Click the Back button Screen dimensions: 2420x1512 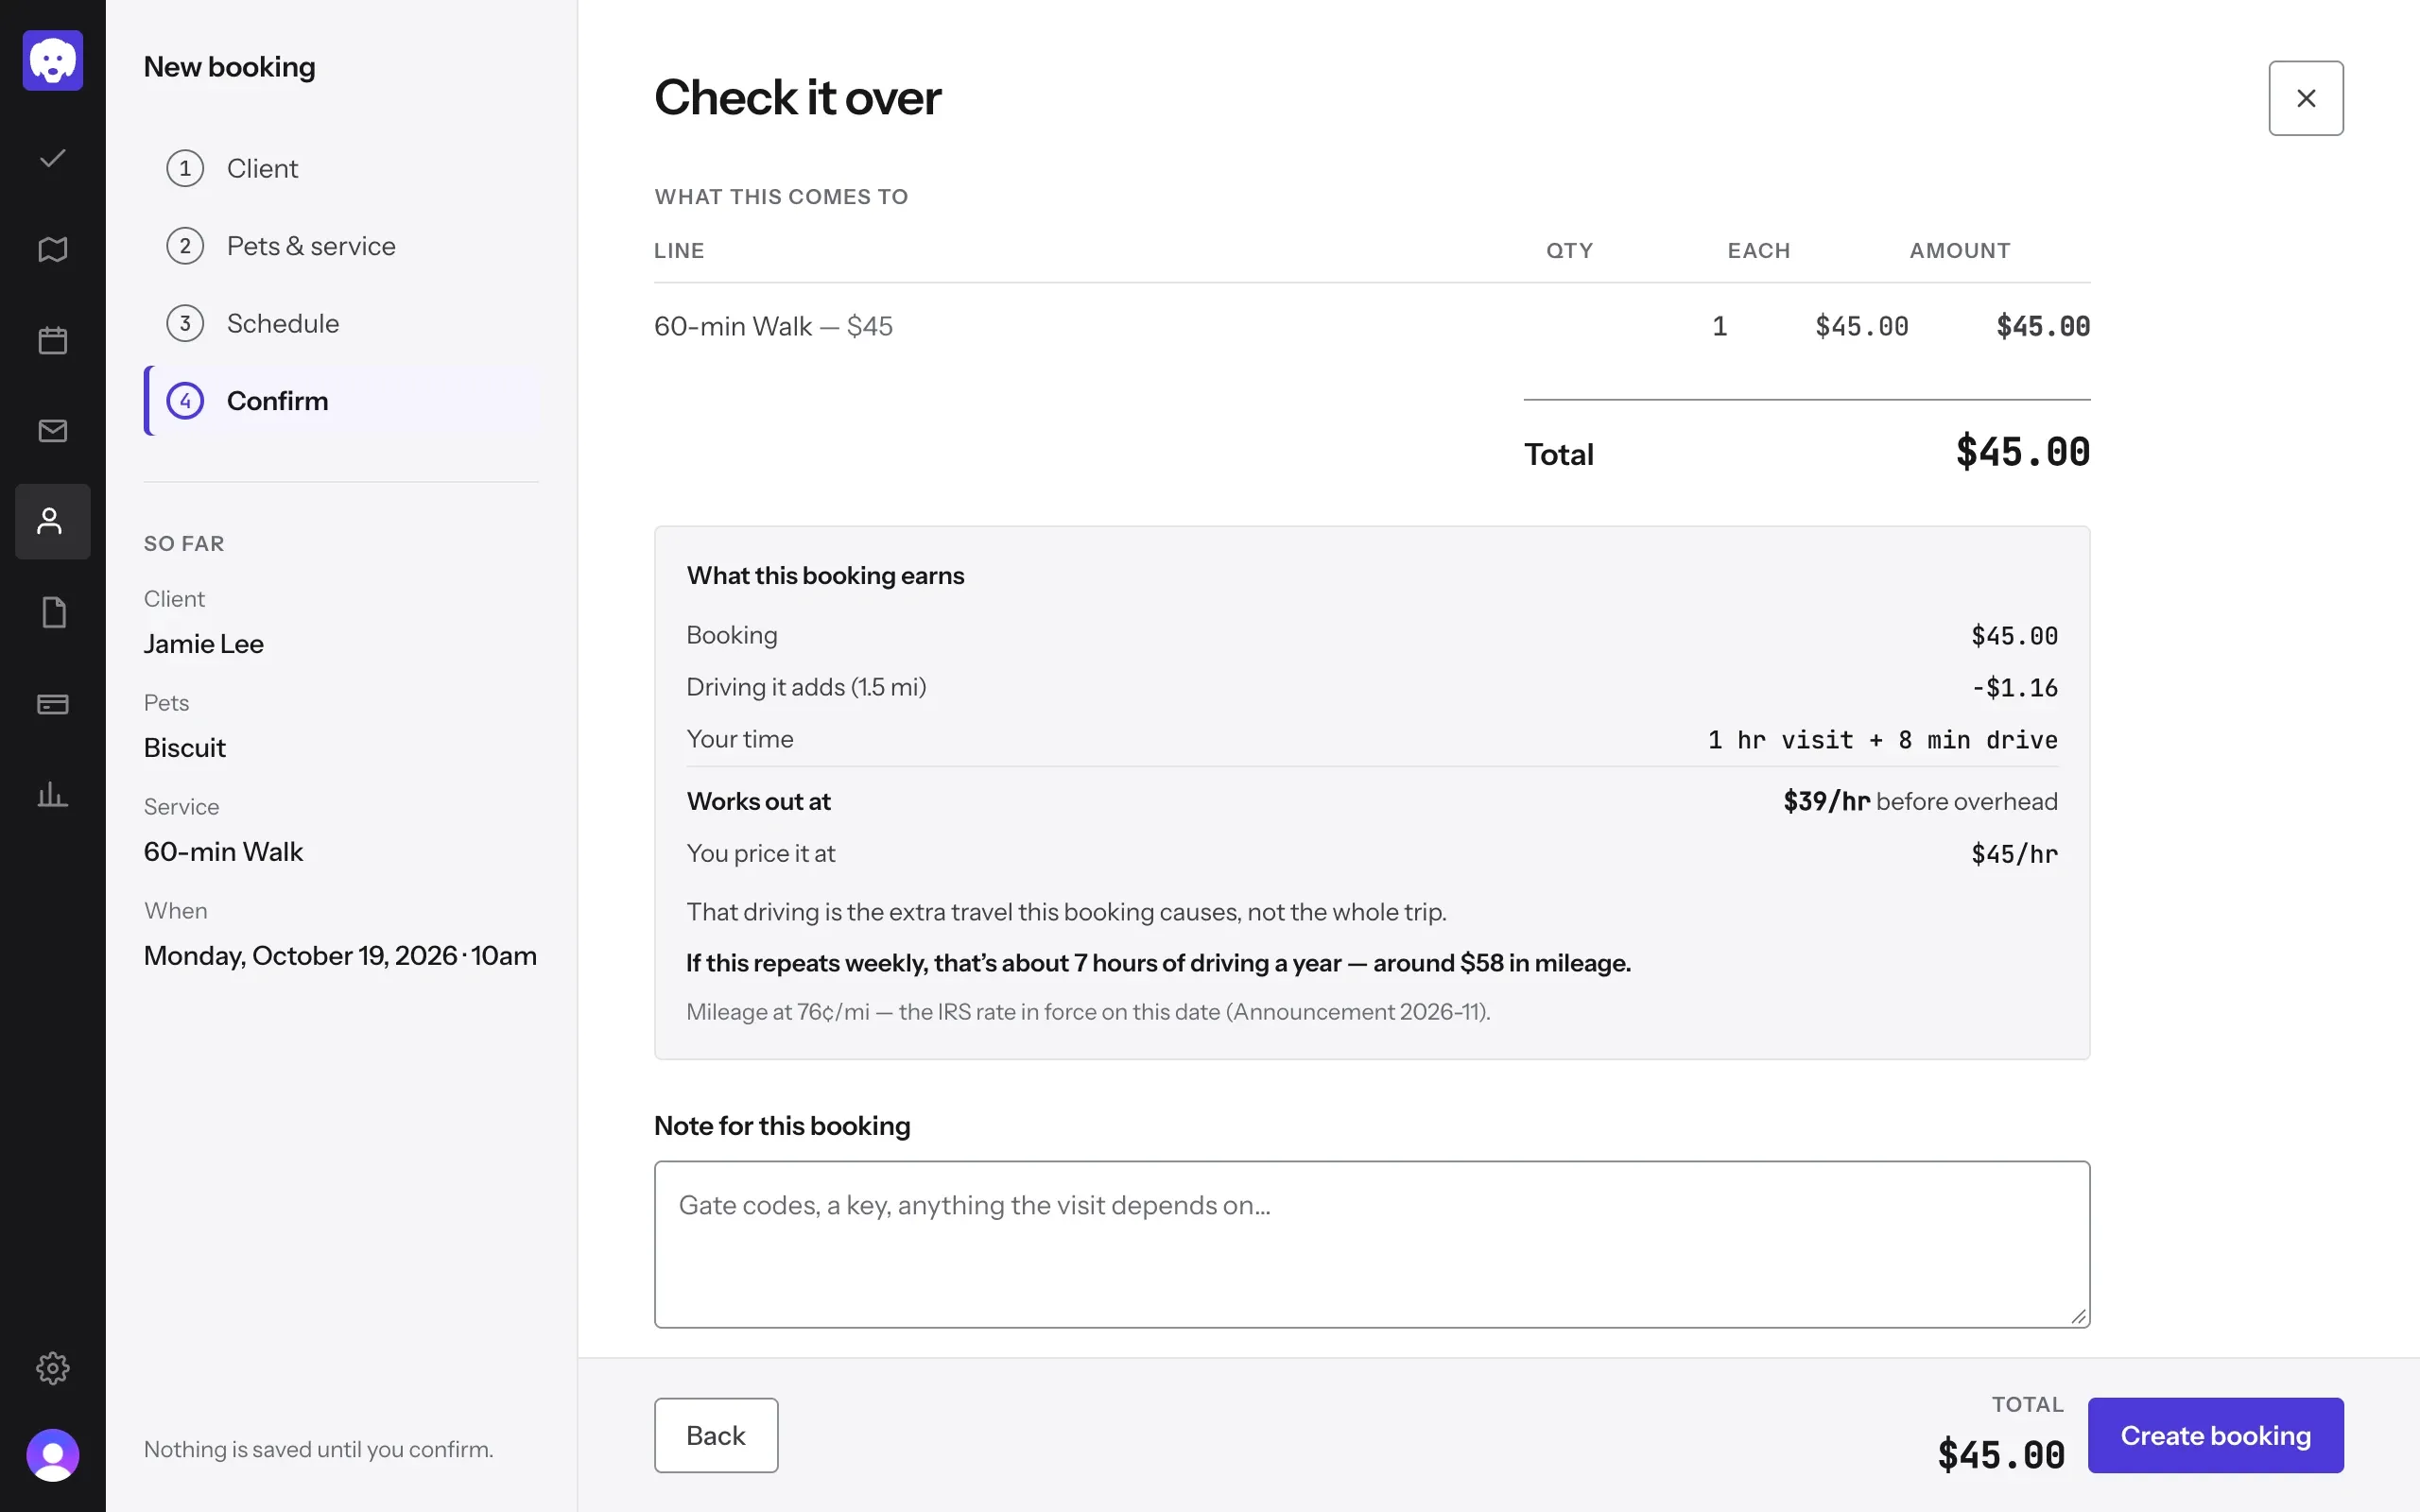[716, 1435]
